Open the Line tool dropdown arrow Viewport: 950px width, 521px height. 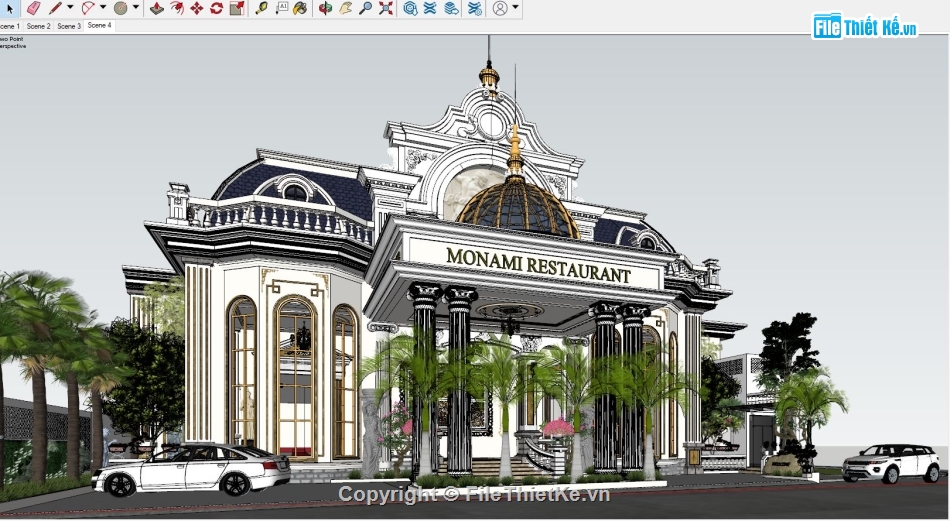pyautogui.click(x=70, y=7)
